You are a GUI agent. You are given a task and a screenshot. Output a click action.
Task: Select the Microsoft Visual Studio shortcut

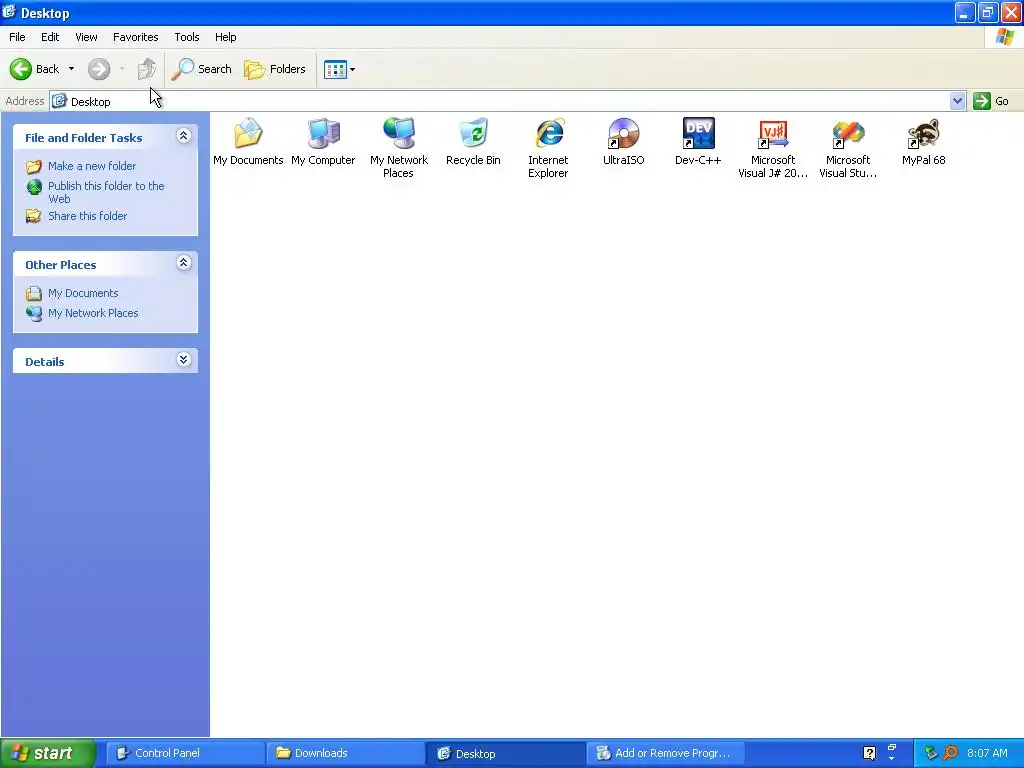click(x=848, y=148)
